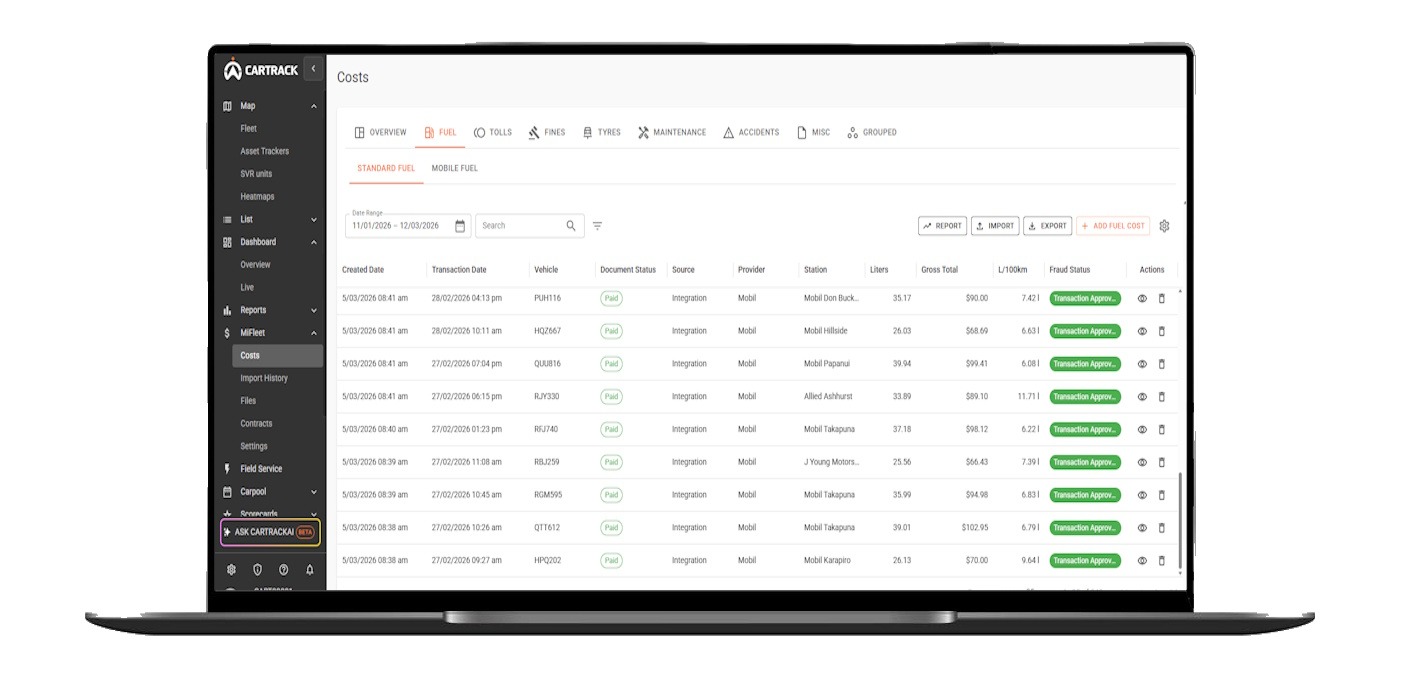Click inside the Search input field
Image resolution: width=1415 pixels, height=697 pixels.
(520, 225)
